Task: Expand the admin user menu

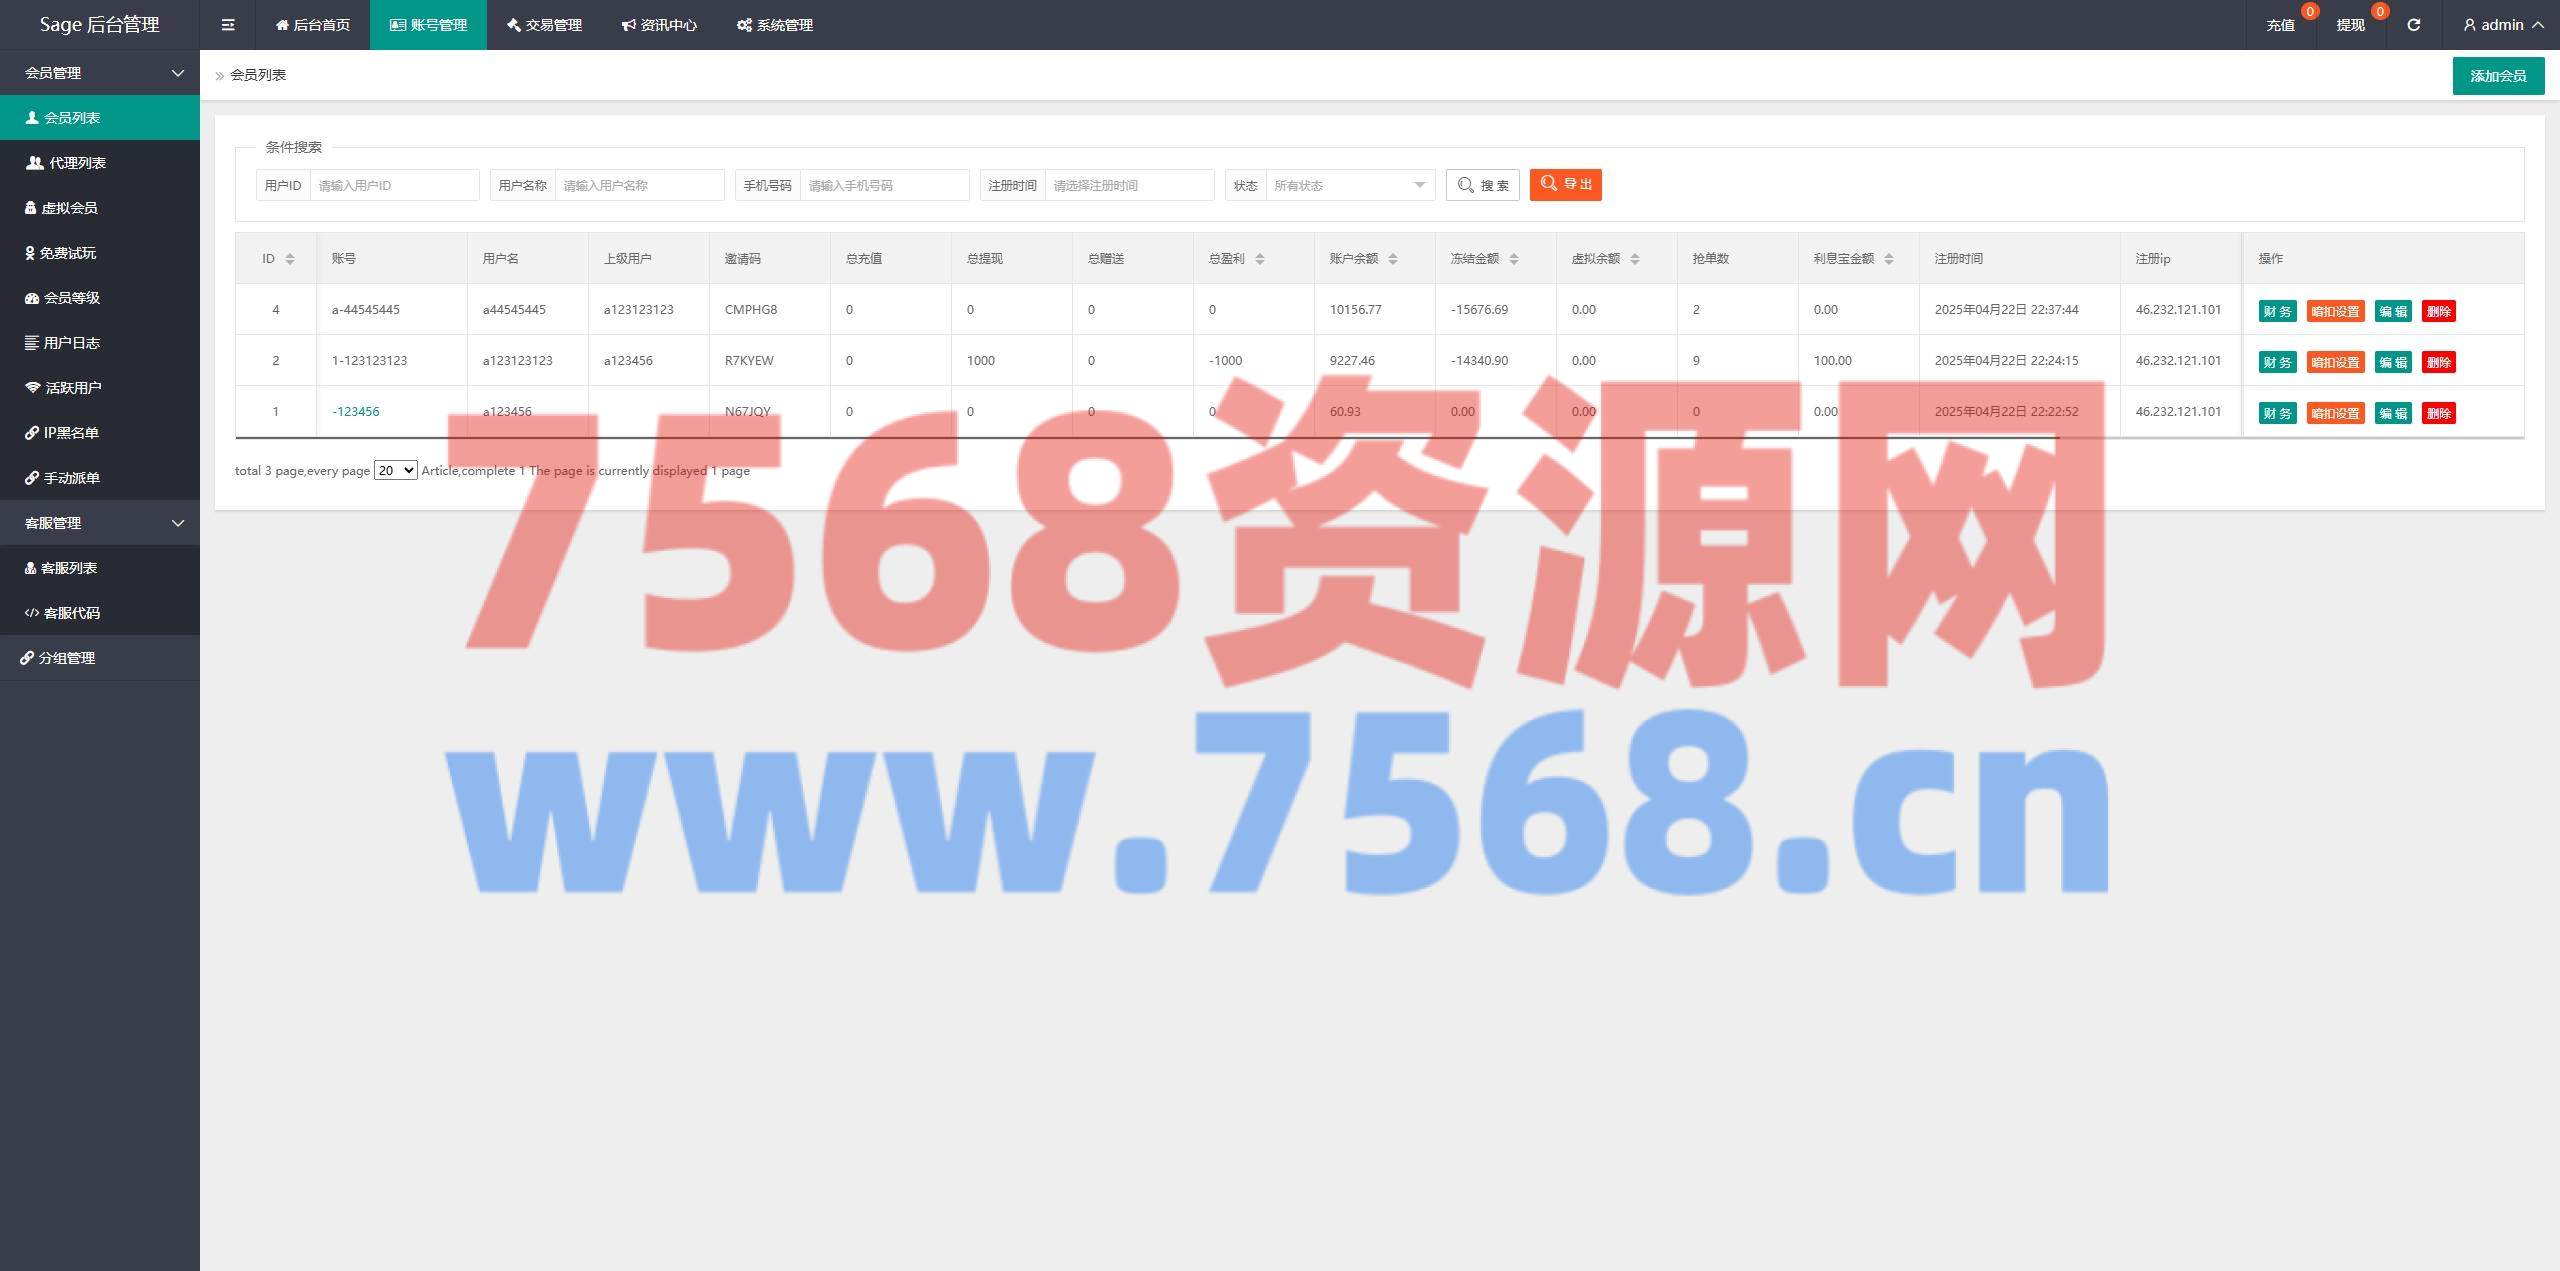Action: (x=2504, y=25)
